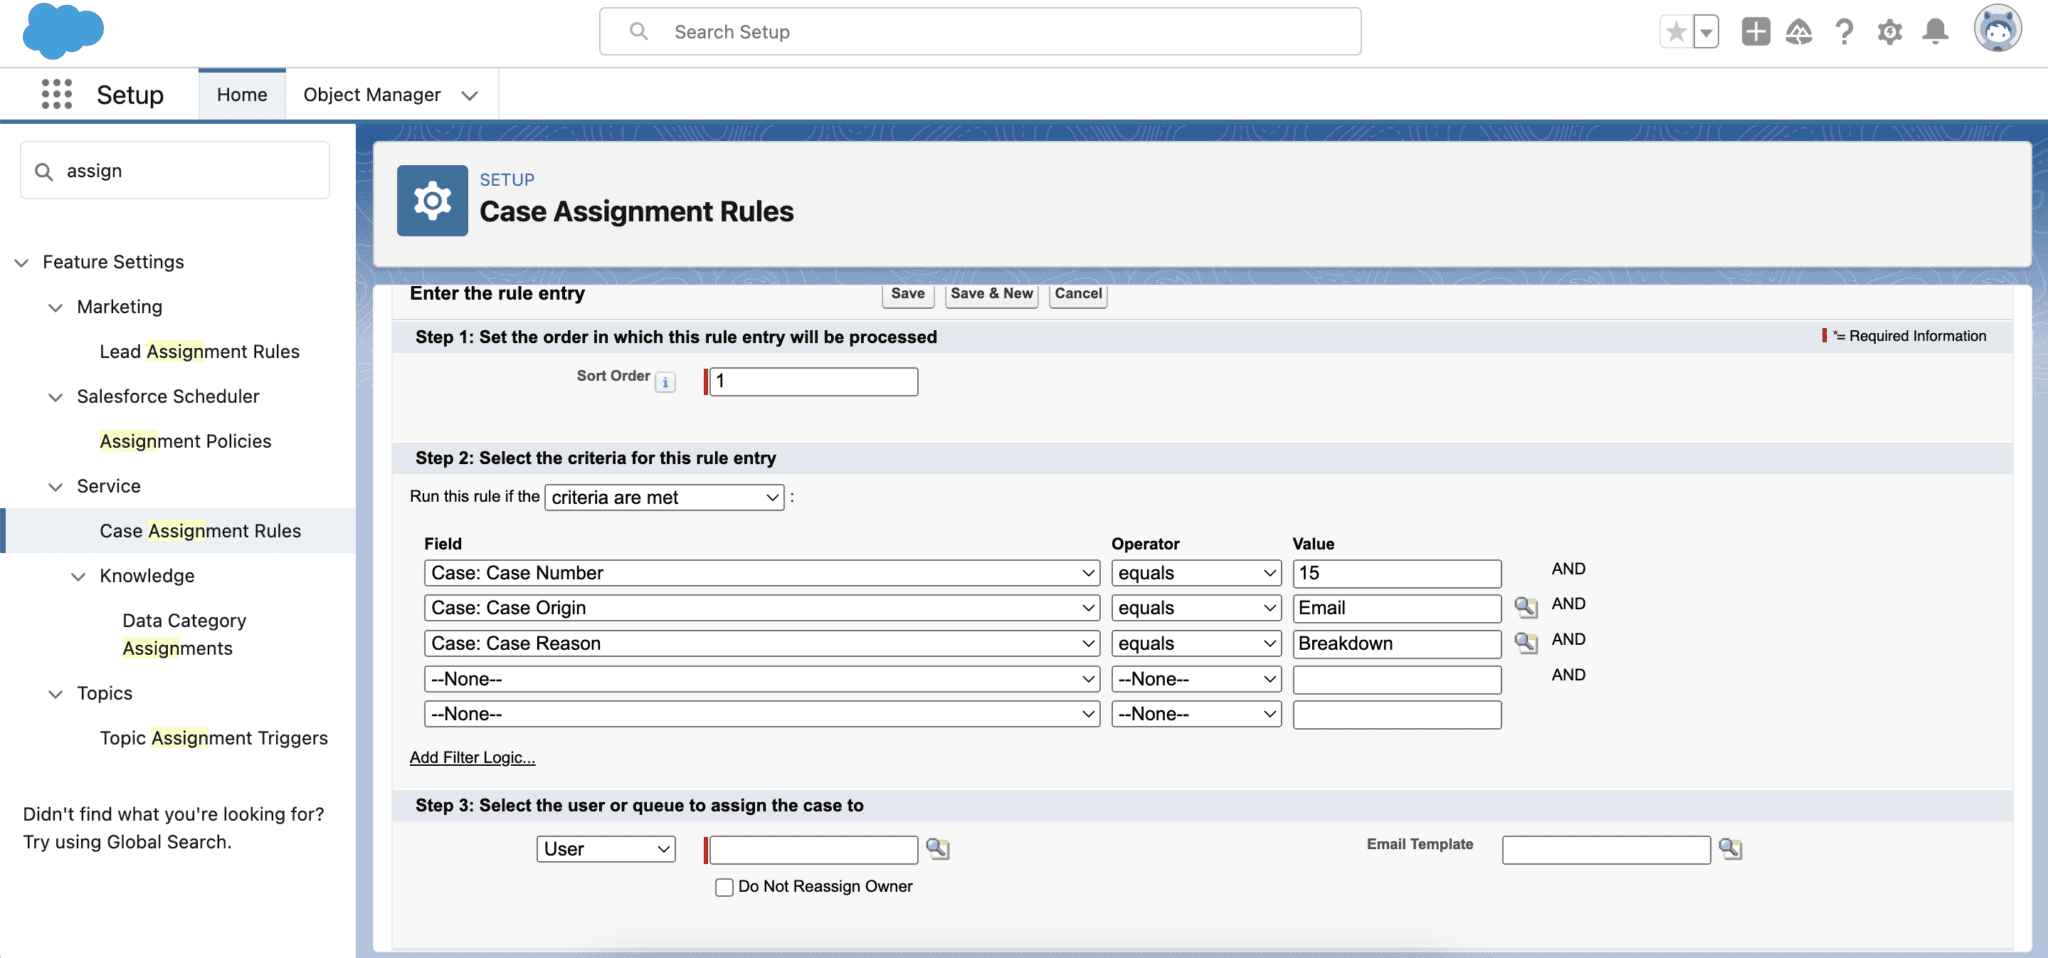Open the Case: Case Number field dropdown

click(762, 572)
